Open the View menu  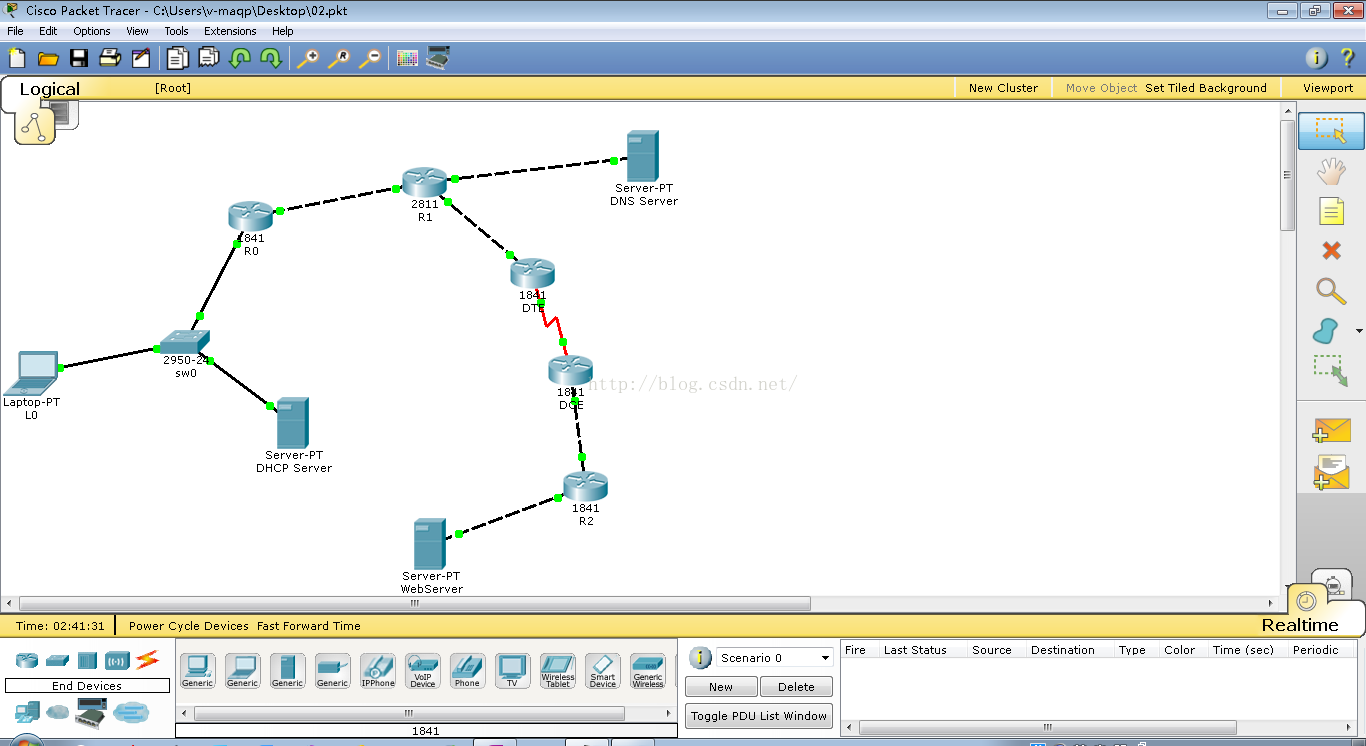pos(137,31)
